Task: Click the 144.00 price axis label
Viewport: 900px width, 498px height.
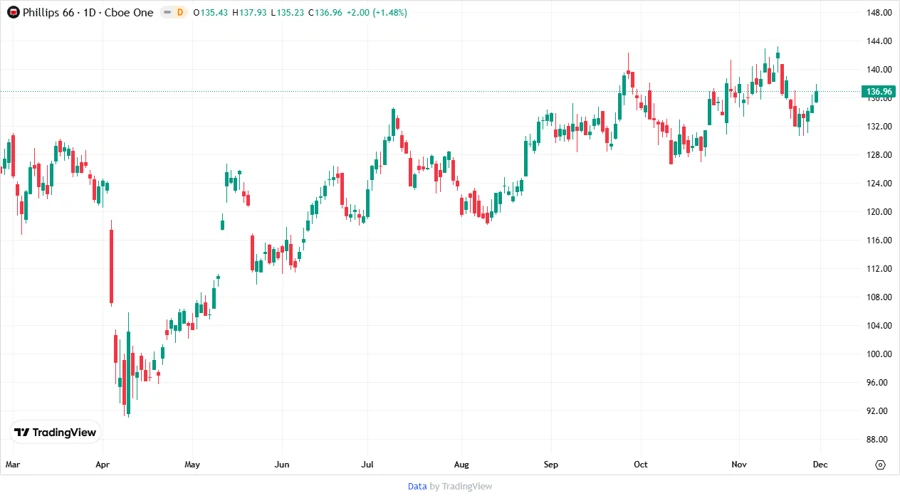Action: click(879, 41)
